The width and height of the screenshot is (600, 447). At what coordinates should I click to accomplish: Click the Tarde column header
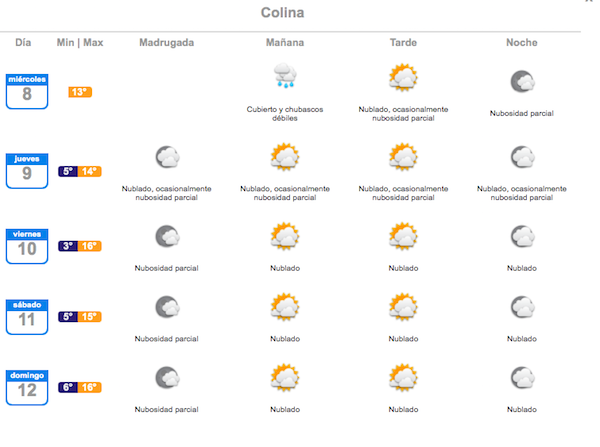pyautogui.click(x=403, y=42)
